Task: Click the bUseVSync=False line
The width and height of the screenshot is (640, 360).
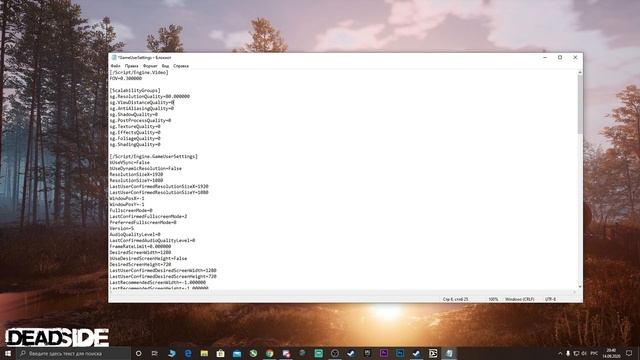Action: click(x=129, y=162)
